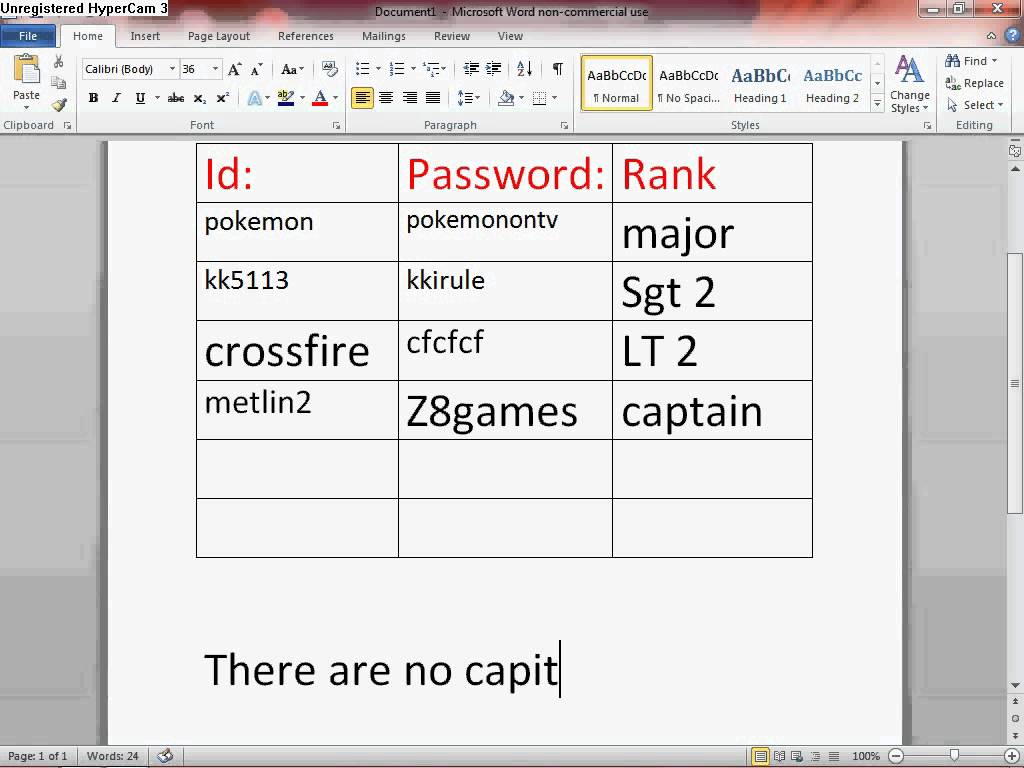This screenshot has width=1024, height=768.
Task: Open the Borders dropdown arrow
Action: point(554,98)
